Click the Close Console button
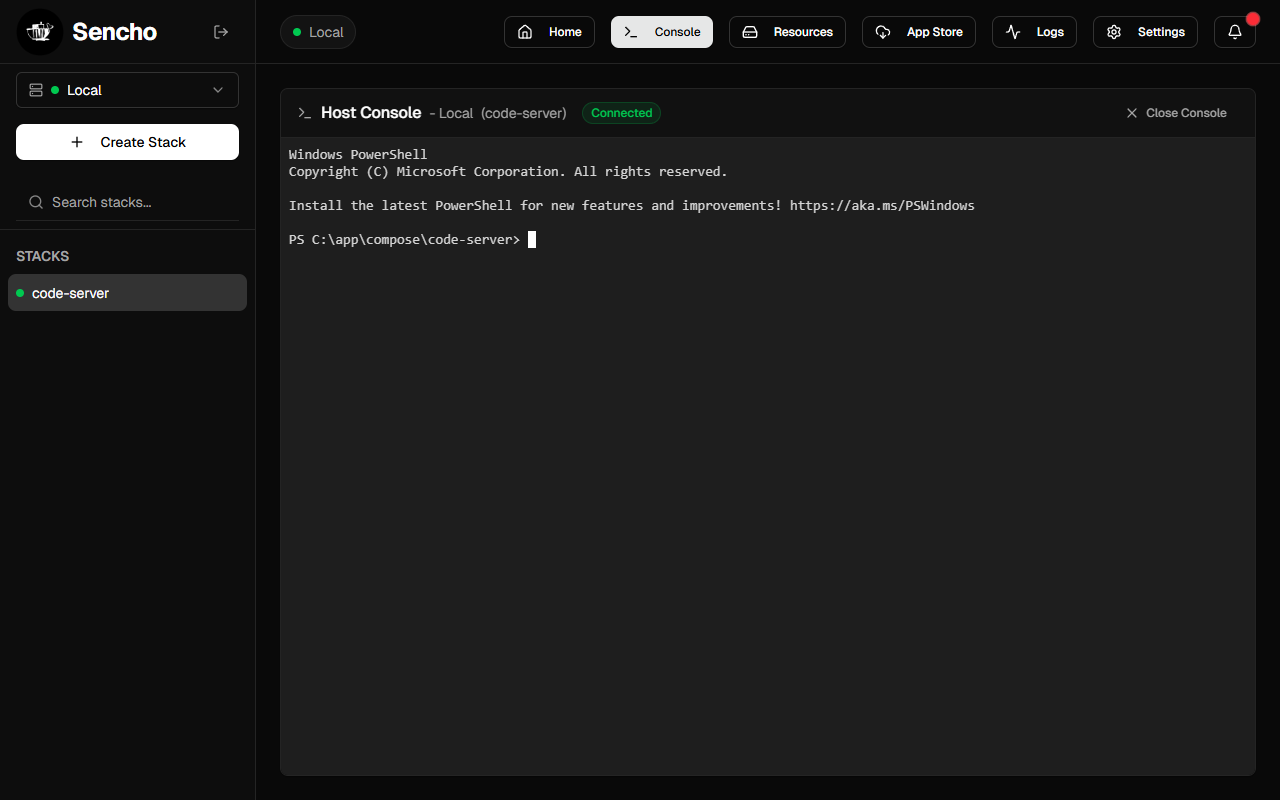 (x=1176, y=113)
